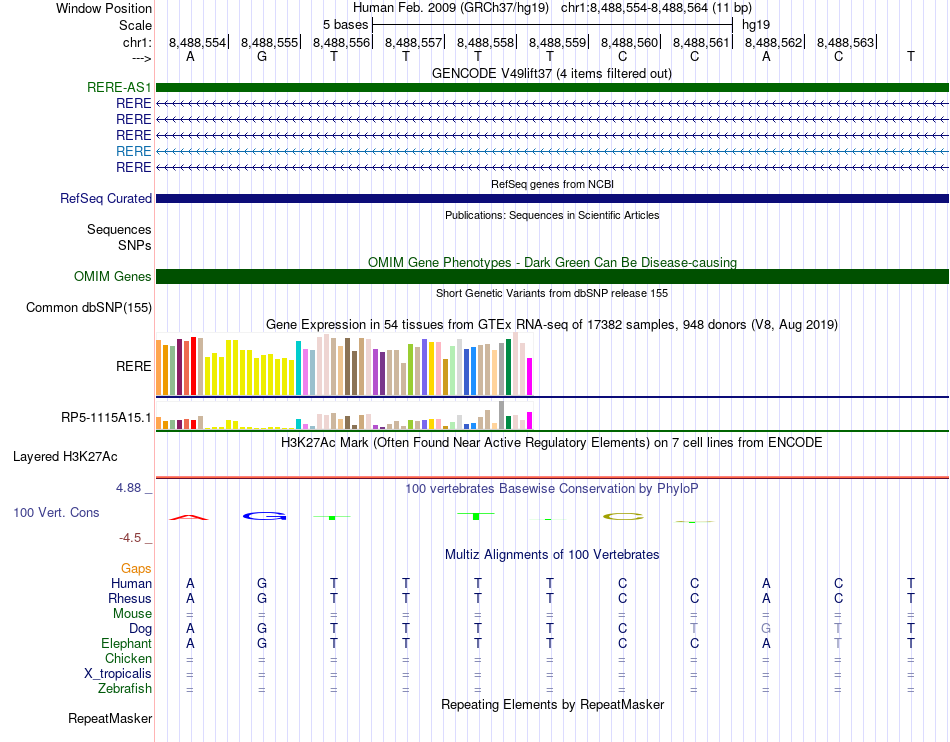The height and width of the screenshot is (742, 950).
Task: Click the H3K27Ac Mark track title
Action: click(552, 442)
